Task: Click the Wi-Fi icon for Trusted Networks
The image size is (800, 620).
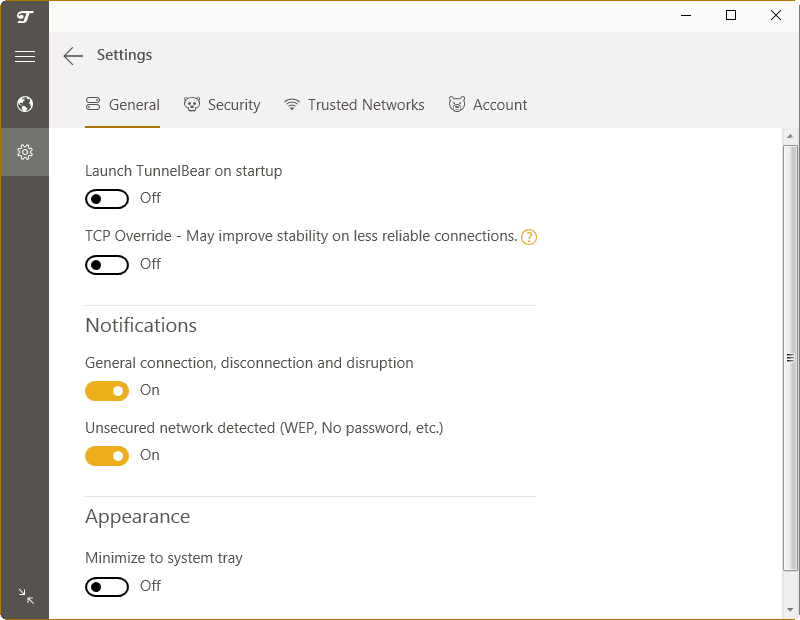Action: click(292, 105)
